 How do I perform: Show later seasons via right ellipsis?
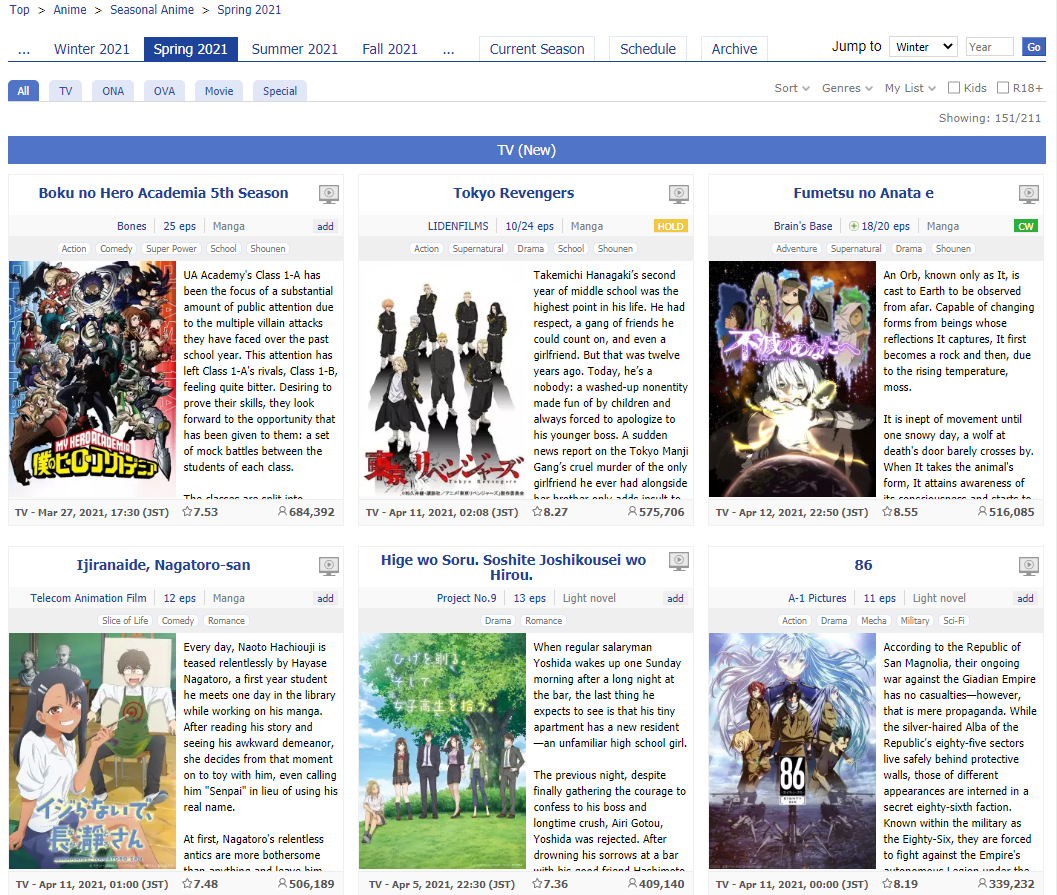[x=448, y=50]
